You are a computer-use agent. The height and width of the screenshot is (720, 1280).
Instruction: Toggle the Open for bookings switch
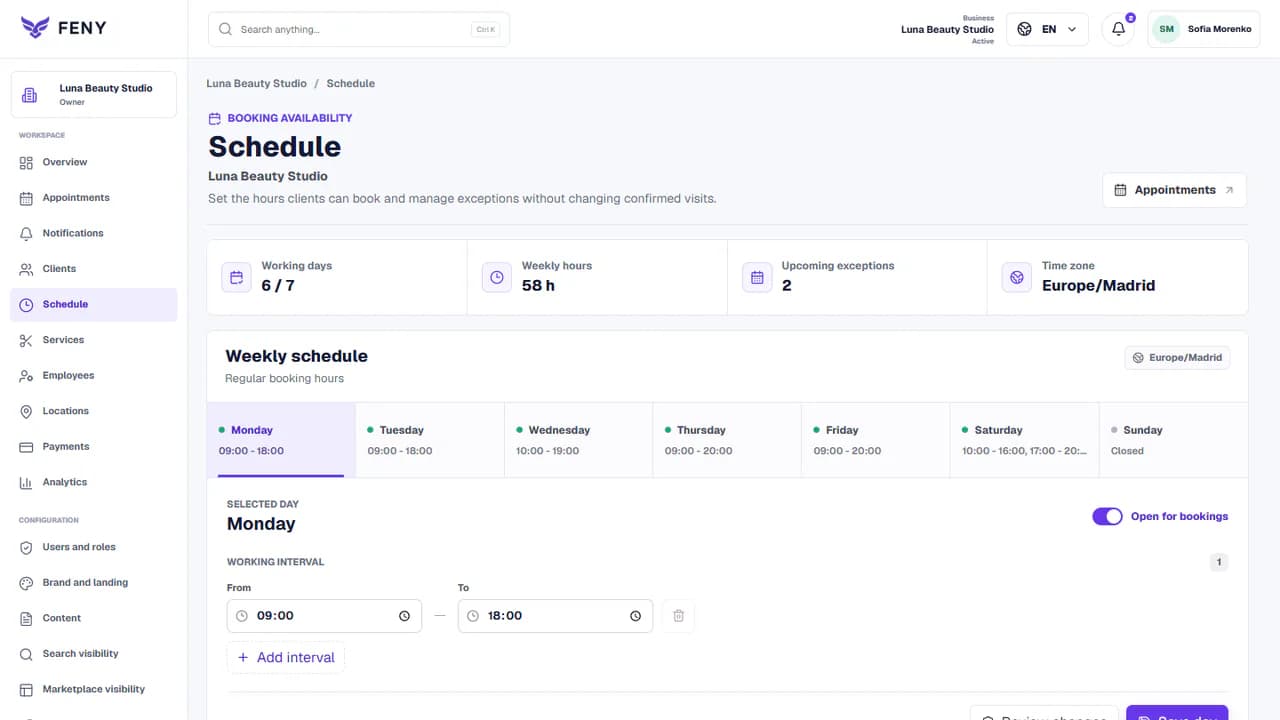point(1107,516)
